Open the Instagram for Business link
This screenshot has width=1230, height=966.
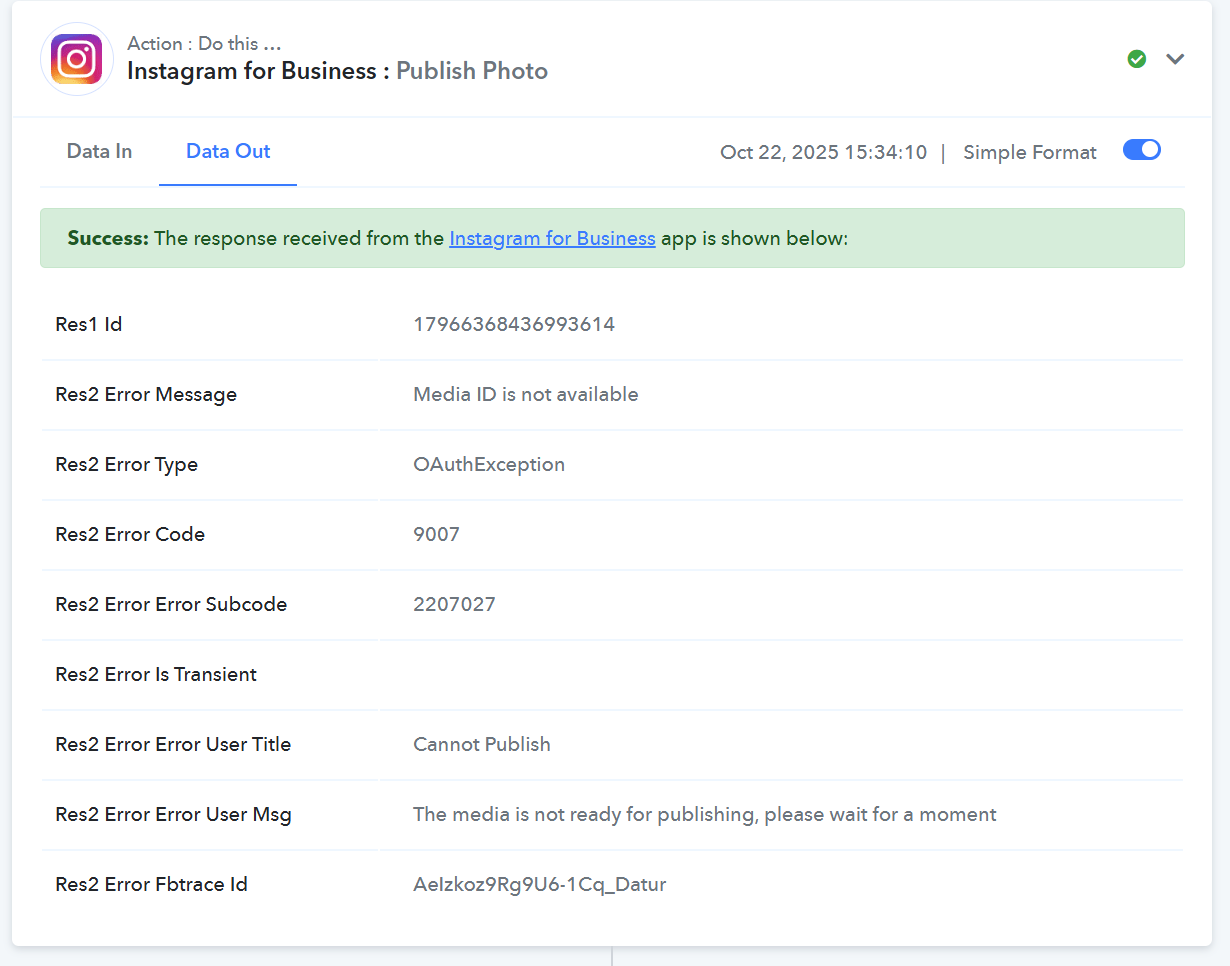pyautogui.click(x=552, y=238)
